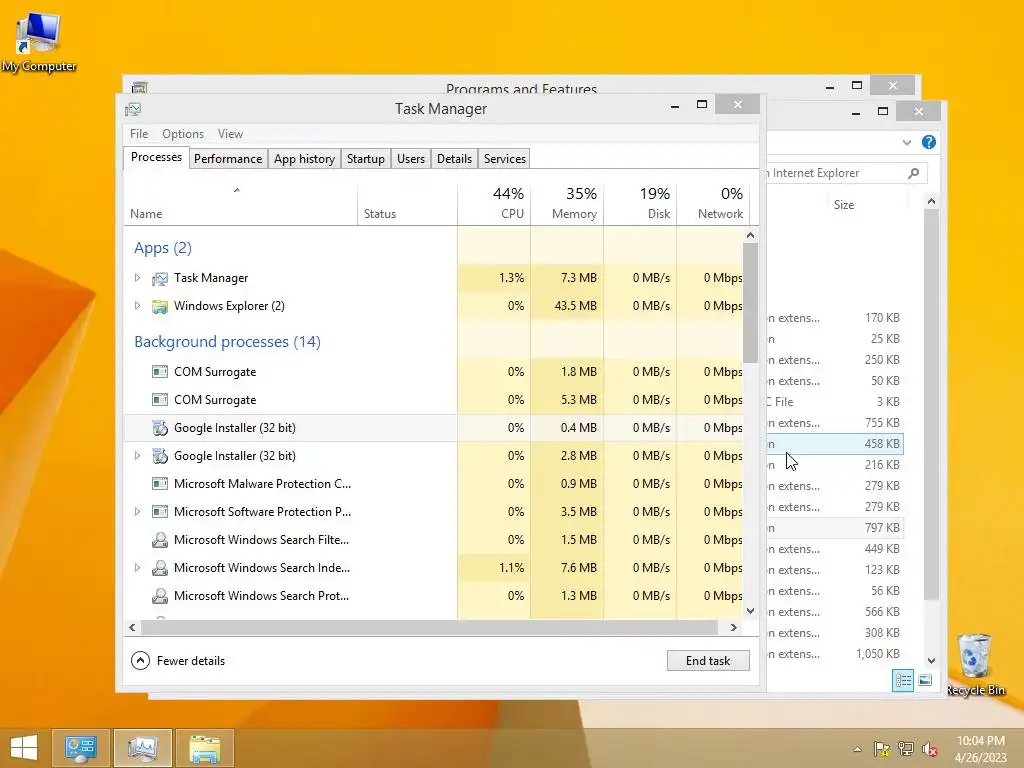Click the Fewer details label

pos(191,661)
